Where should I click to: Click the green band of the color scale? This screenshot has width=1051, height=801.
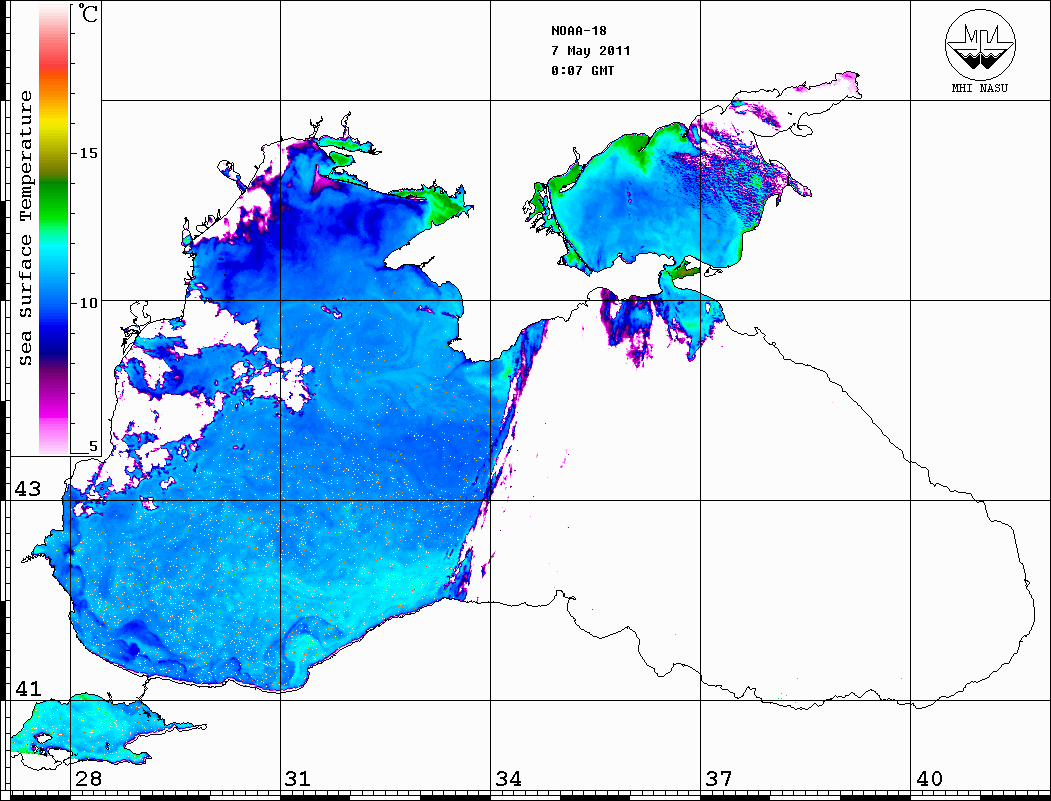click(x=54, y=201)
